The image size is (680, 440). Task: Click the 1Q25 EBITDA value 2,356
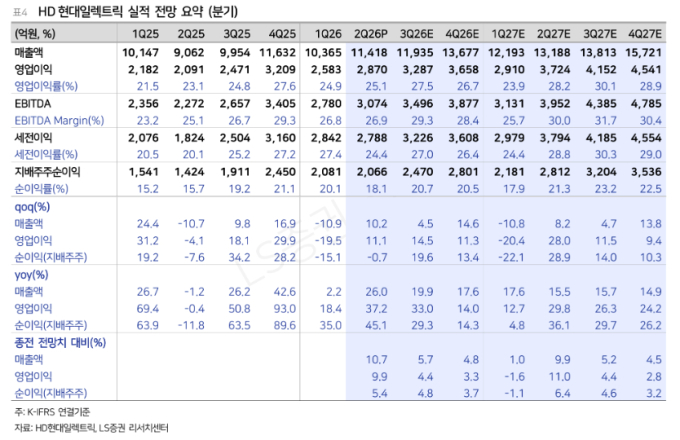point(144,104)
